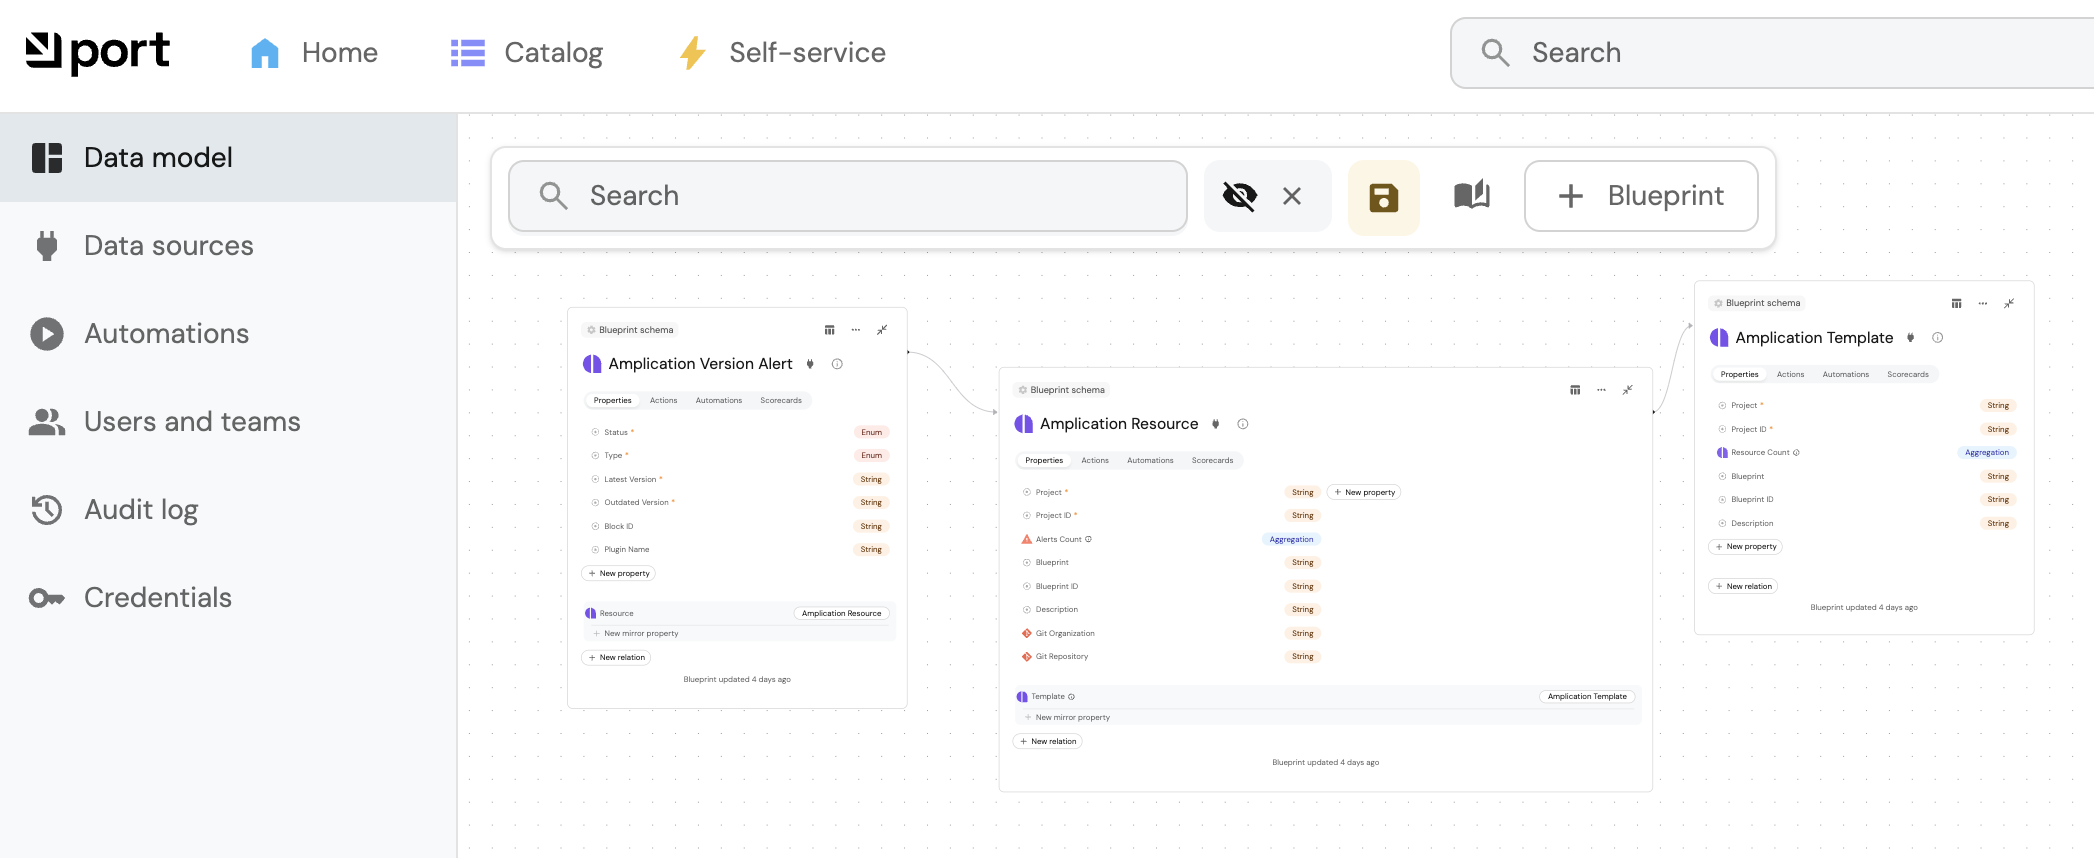Click New relation in Application Resource

pyautogui.click(x=1048, y=741)
